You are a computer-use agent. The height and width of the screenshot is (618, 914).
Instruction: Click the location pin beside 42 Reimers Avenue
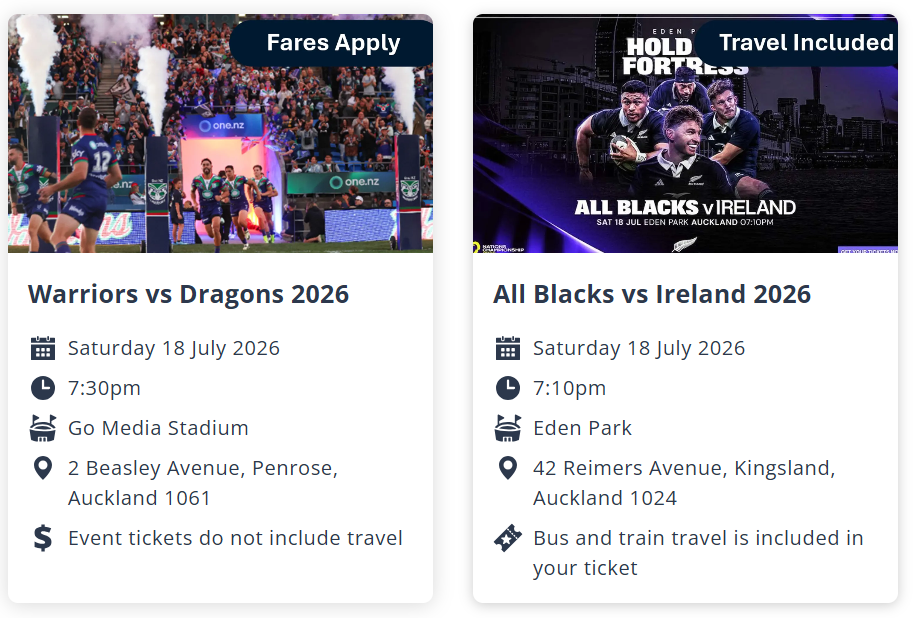[508, 468]
